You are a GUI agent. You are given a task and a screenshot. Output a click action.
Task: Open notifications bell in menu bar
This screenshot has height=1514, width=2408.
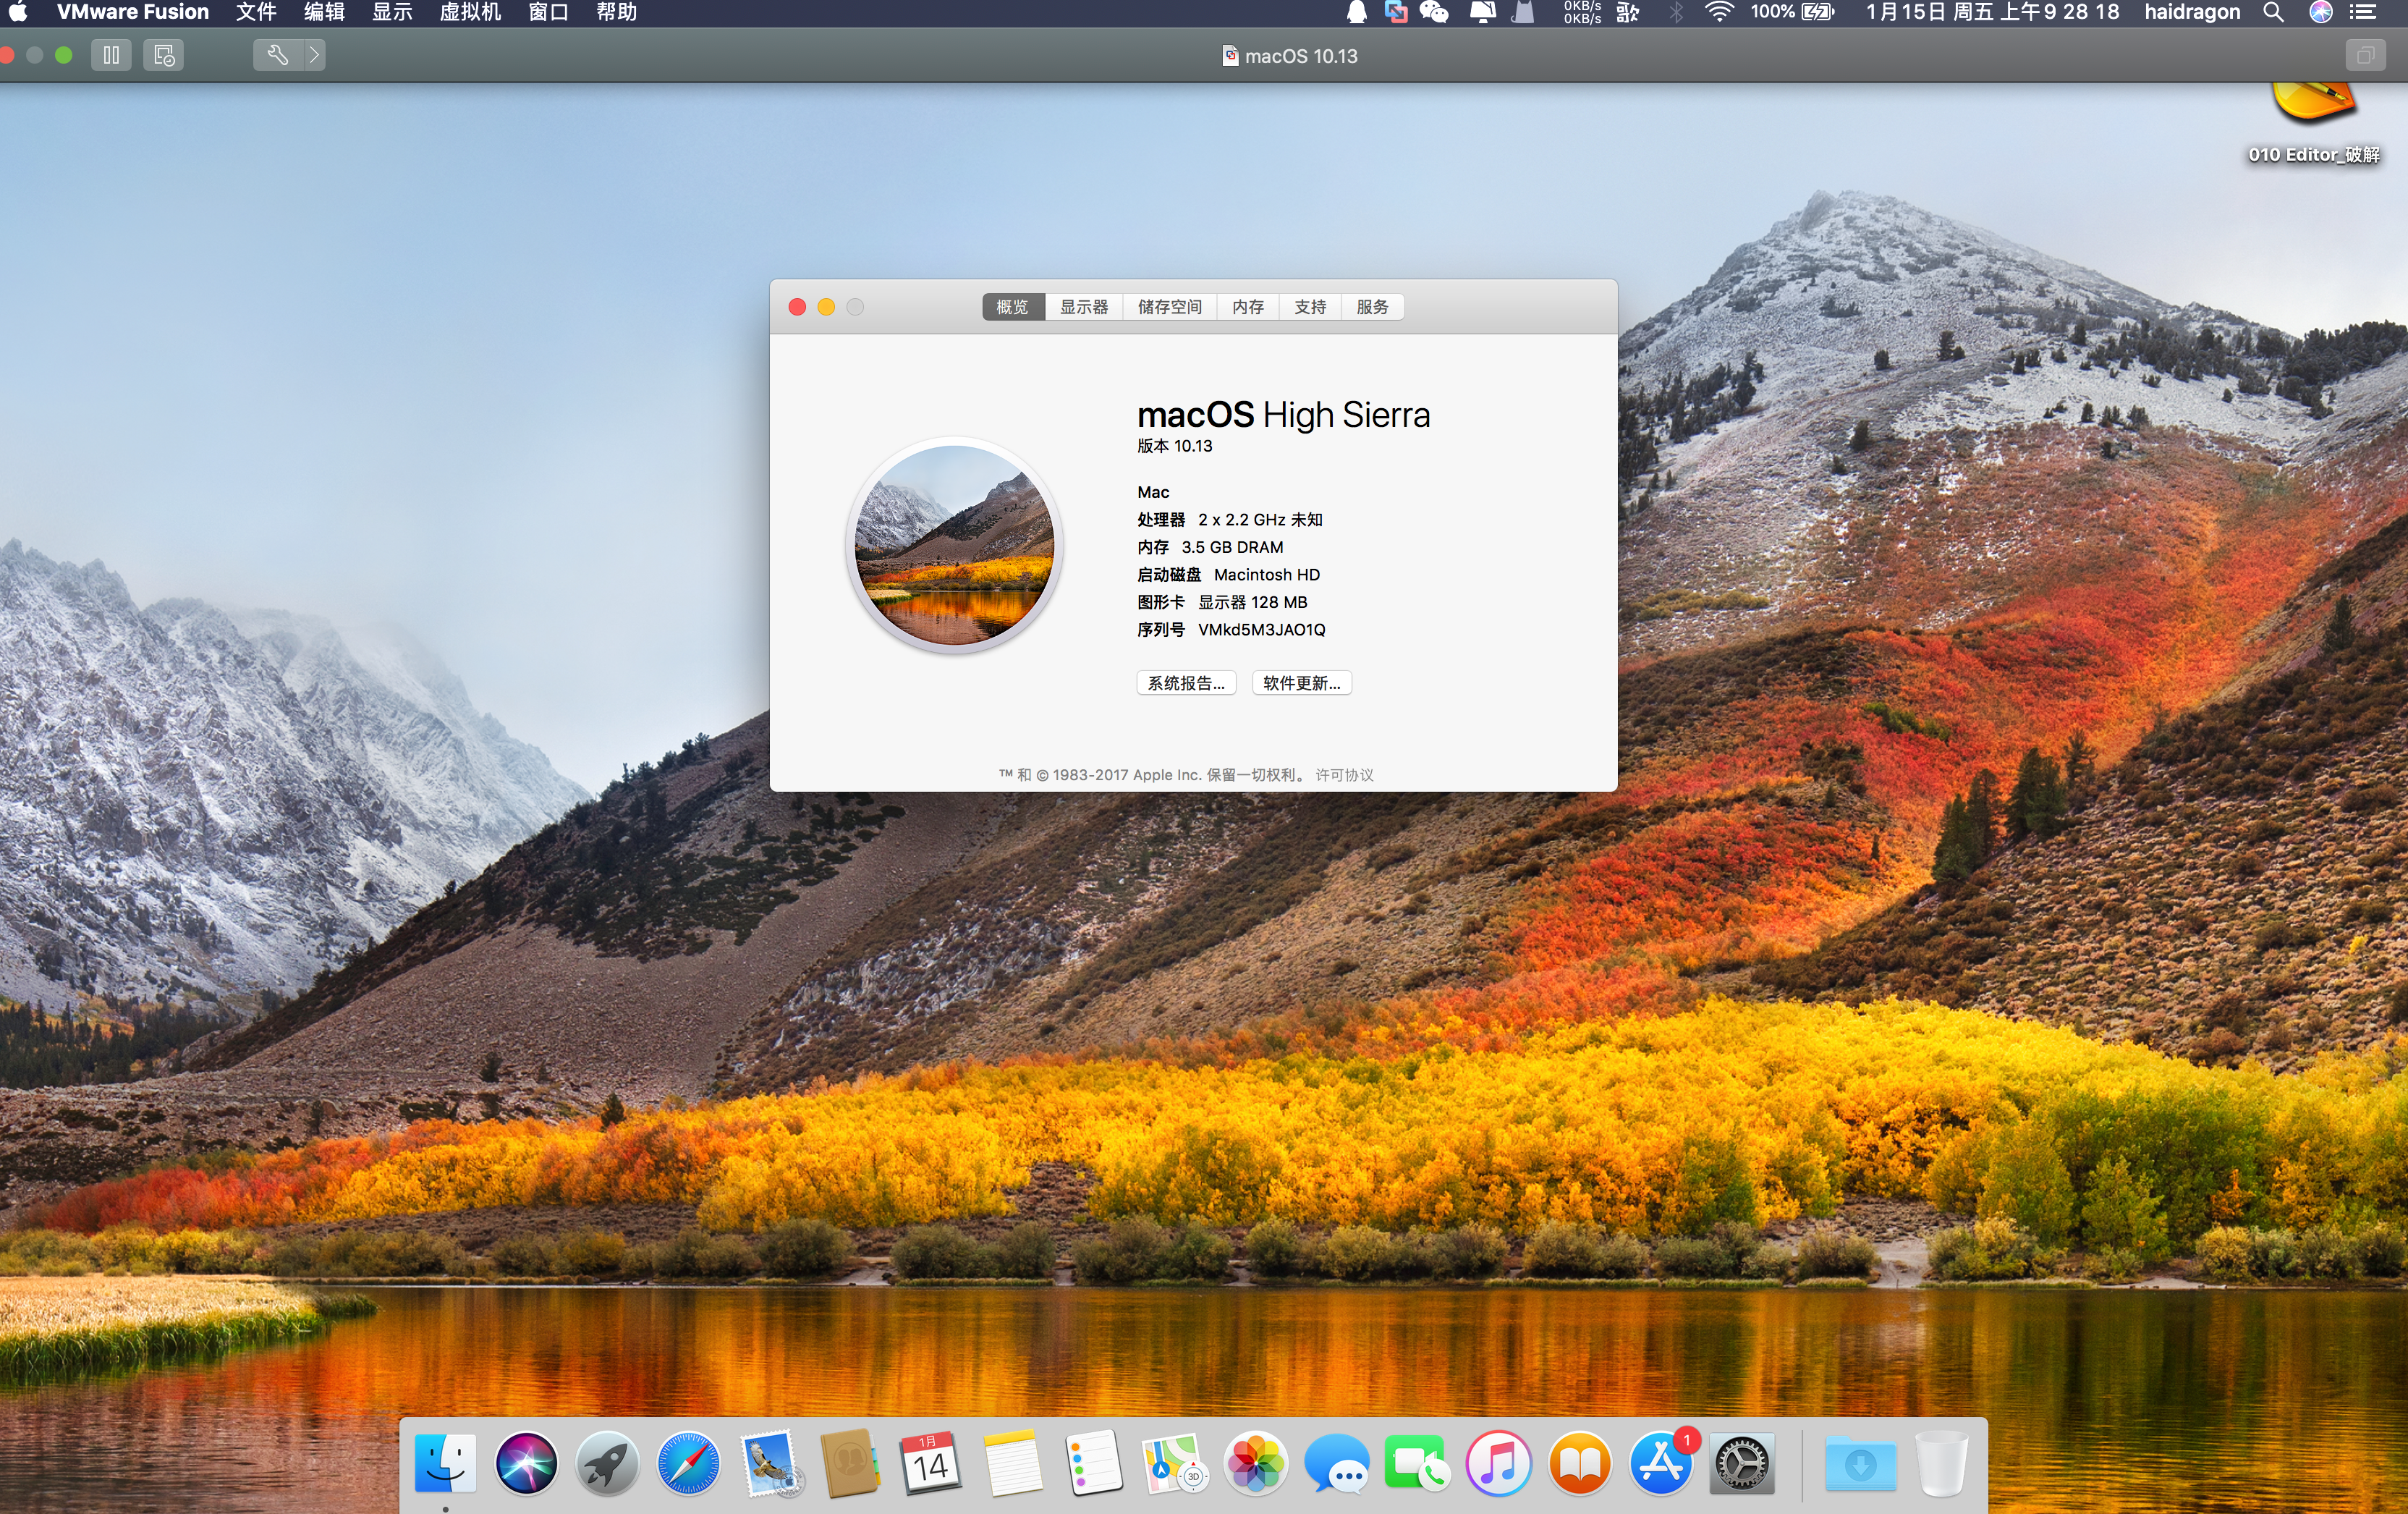pyautogui.click(x=1357, y=12)
